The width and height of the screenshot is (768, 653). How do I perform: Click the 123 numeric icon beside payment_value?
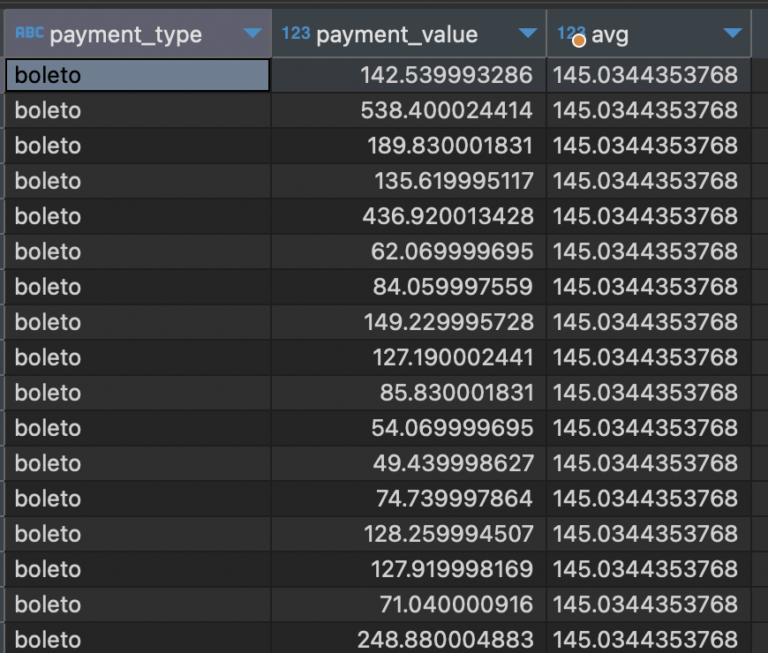point(295,34)
